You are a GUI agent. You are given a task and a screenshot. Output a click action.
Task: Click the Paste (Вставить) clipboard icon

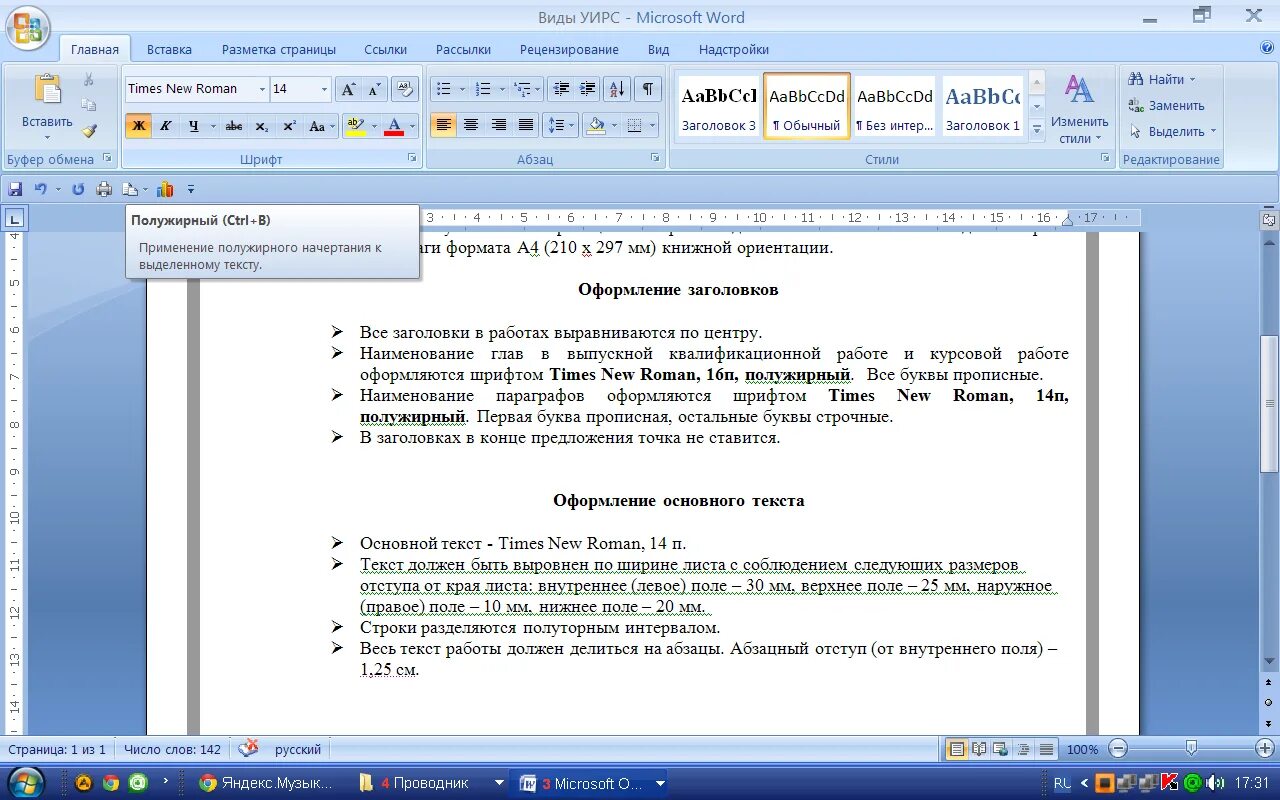pos(47,89)
